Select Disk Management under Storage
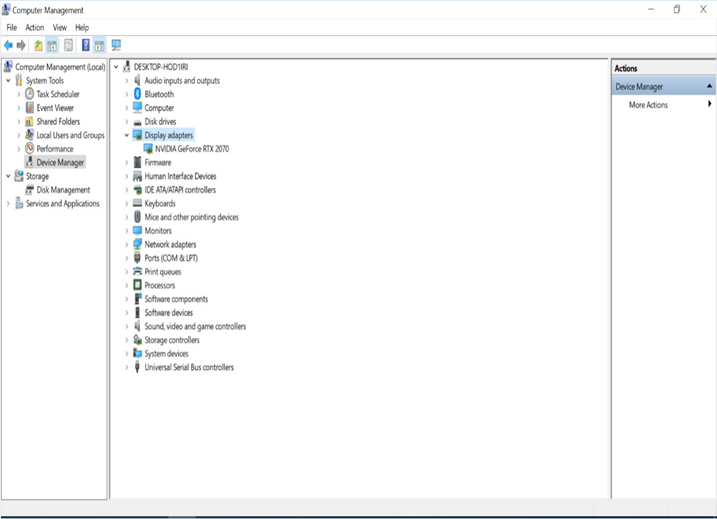This screenshot has height=519, width=717. (63, 190)
